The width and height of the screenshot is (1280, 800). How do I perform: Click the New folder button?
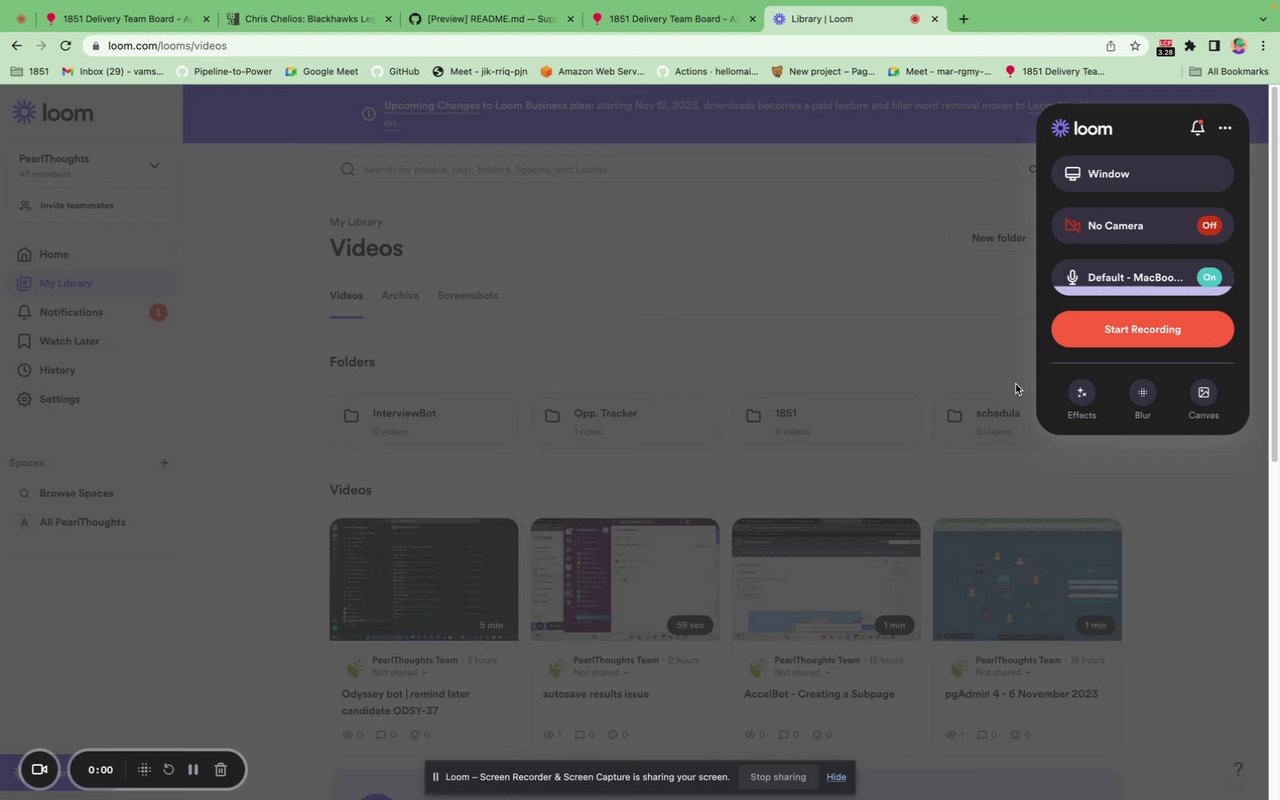coord(998,238)
